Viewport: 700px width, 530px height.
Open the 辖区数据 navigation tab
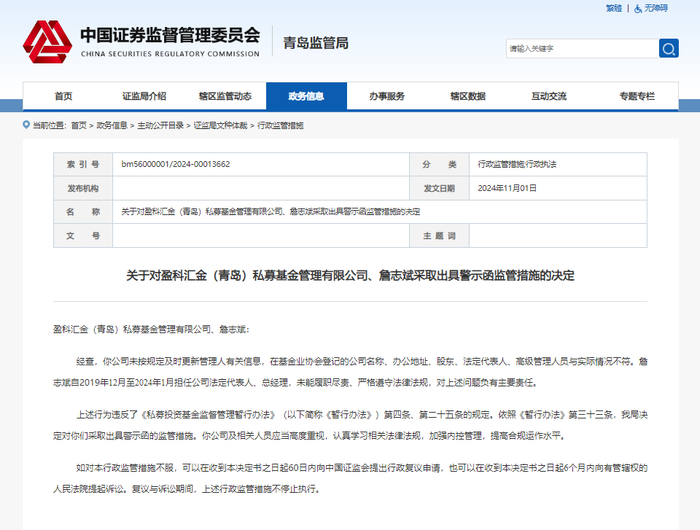pyautogui.click(x=468, y=96)
